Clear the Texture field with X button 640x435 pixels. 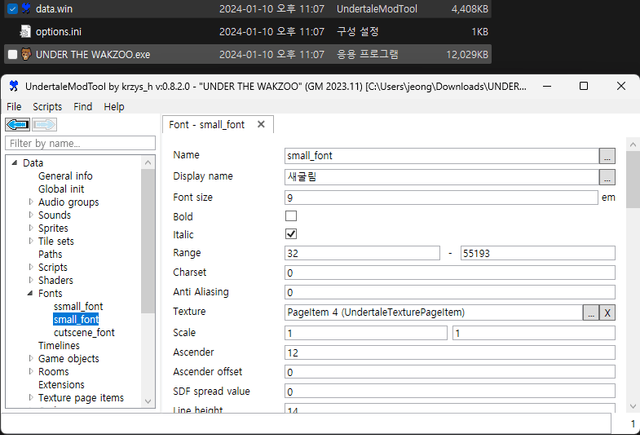(607, 313)
